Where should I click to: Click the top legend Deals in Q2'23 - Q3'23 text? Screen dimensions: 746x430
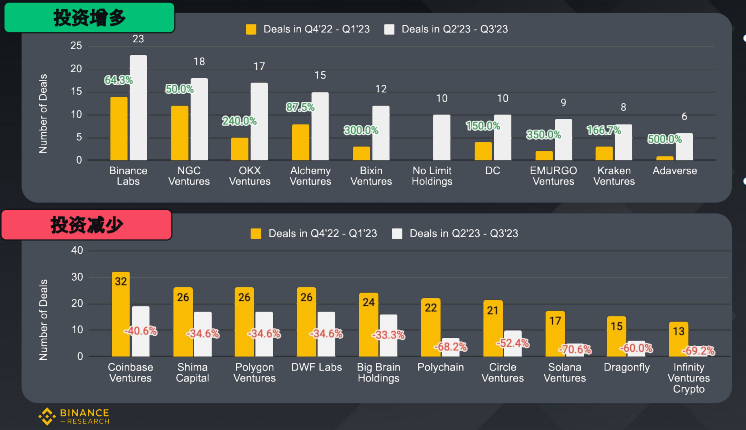point(455,29)
